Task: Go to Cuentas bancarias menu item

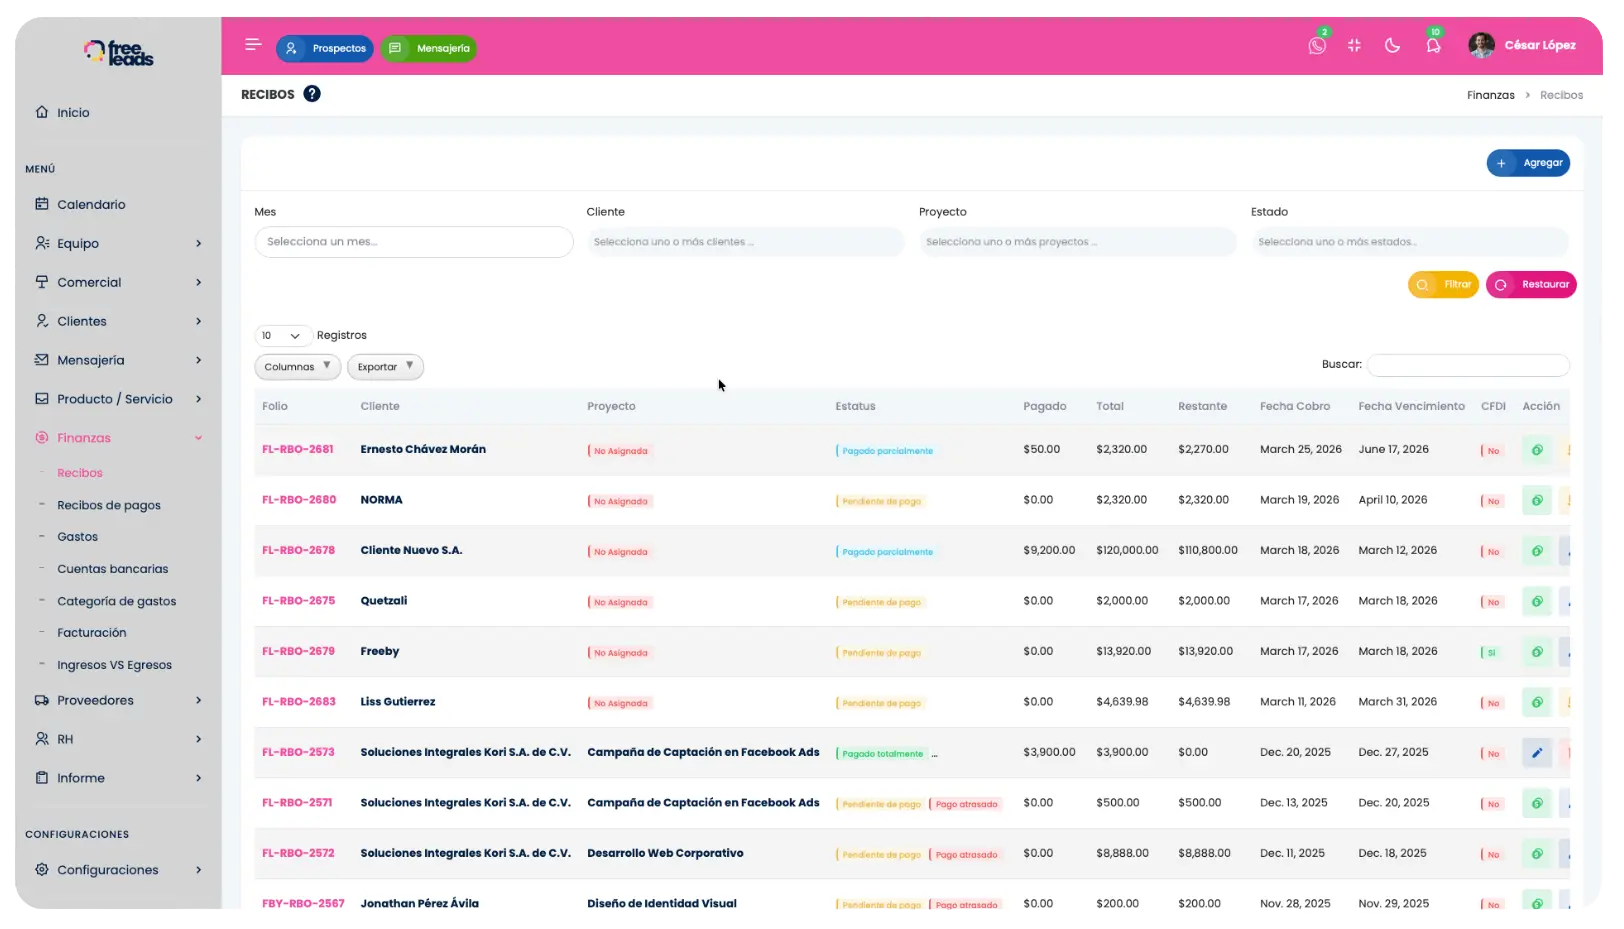Action: pyautogui.click(x=112, y=569)
